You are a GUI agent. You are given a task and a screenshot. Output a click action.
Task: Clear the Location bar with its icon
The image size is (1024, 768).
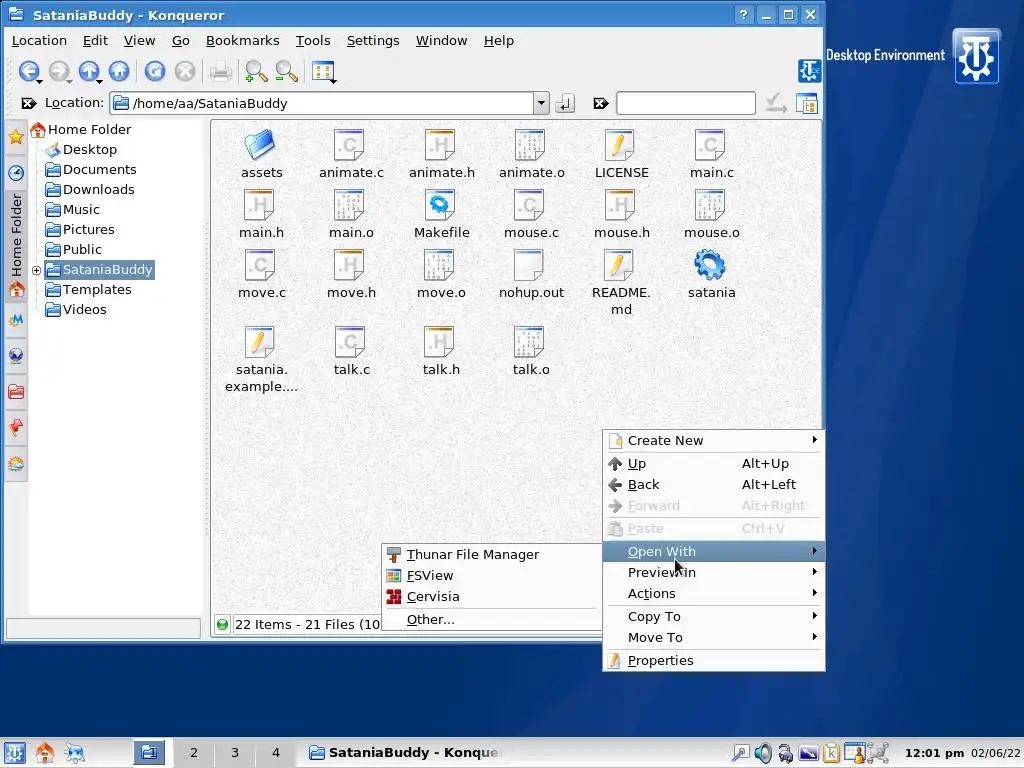click(29, 103)
